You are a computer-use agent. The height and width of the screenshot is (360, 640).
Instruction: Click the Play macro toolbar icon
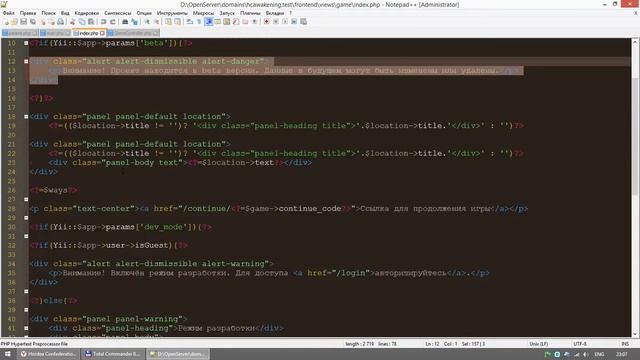coord(285,22)
